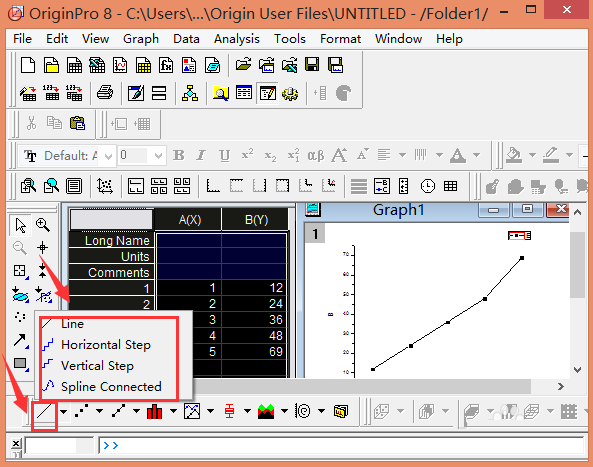Plot a Scatter graph
Image resolution: width=593 pixels, height=467 pixels.
[81, 411]
